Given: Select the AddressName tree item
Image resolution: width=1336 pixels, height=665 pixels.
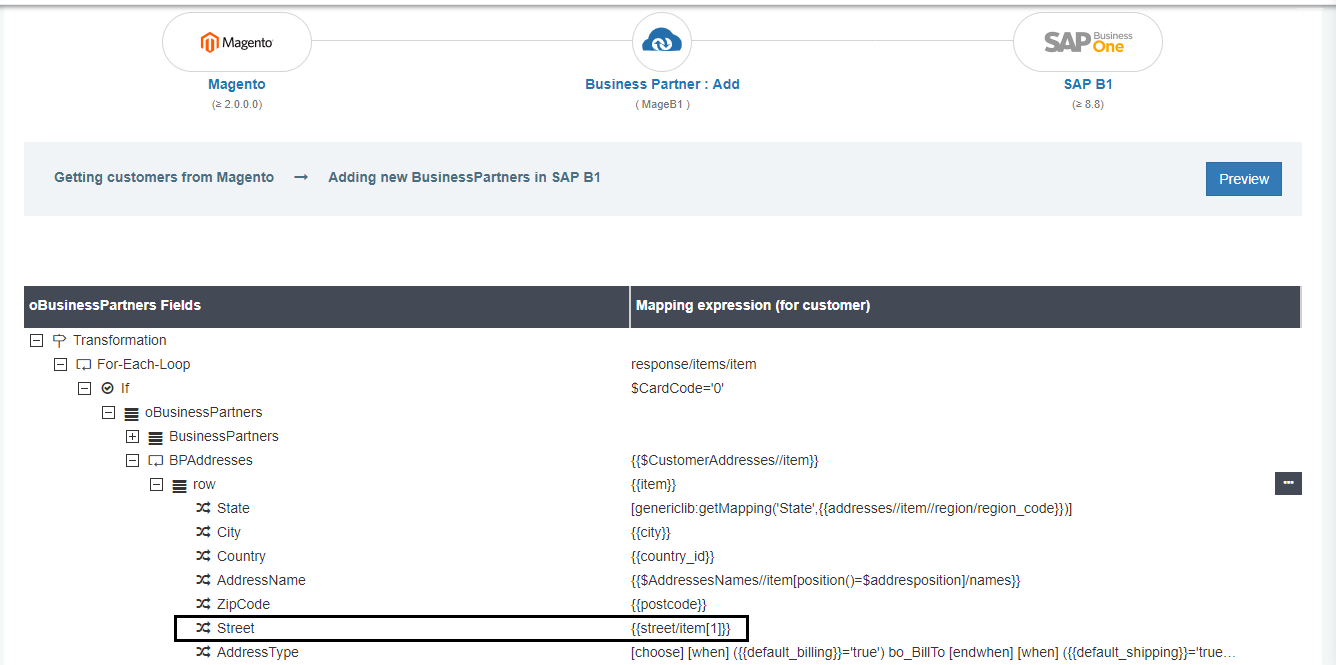Looking at the screenshot, I should point(261,580).
